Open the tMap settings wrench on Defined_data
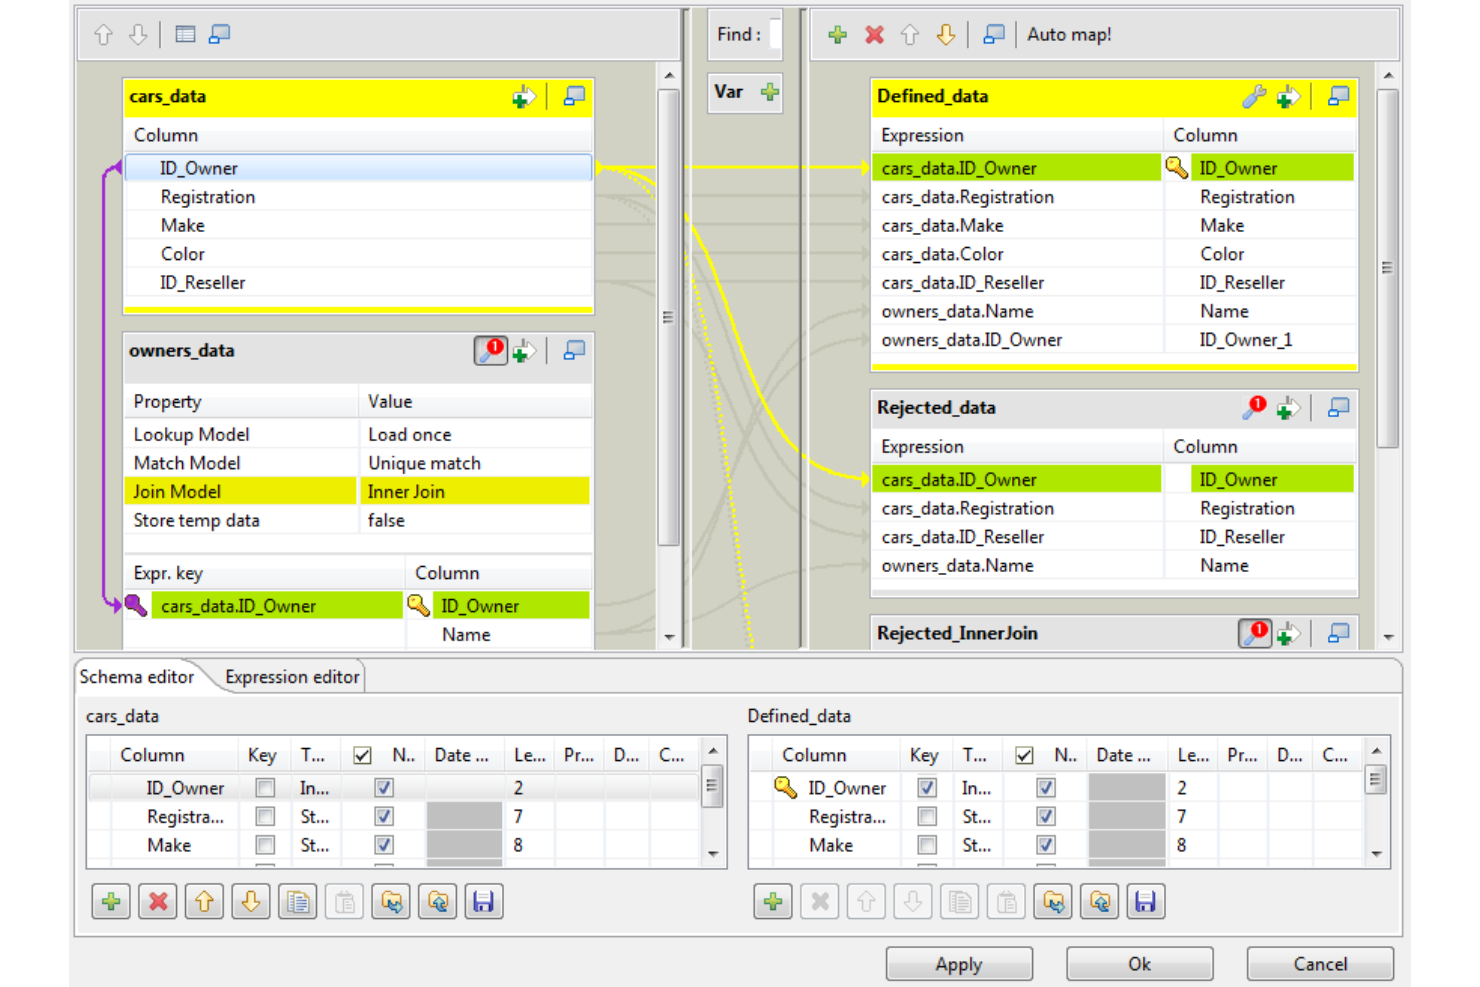This screenshot has height=987, width=1480. click(1256, 96)
